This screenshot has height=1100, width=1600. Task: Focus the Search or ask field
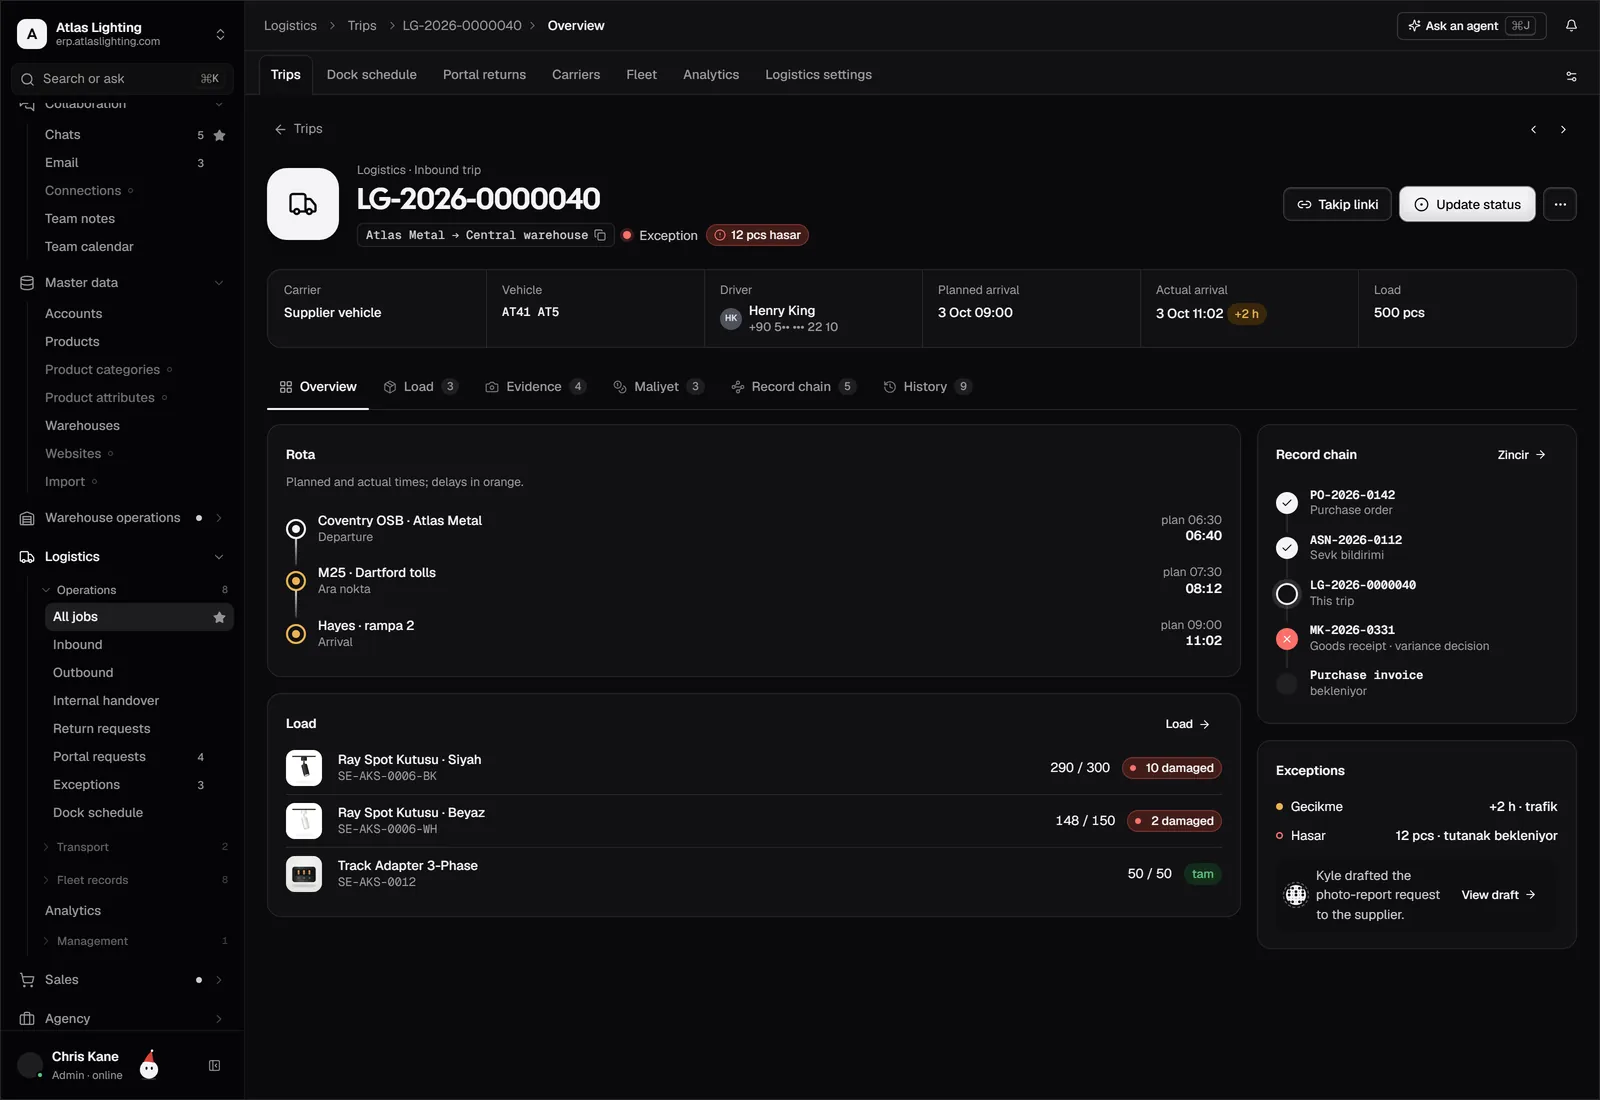click(x=122, y=79)
